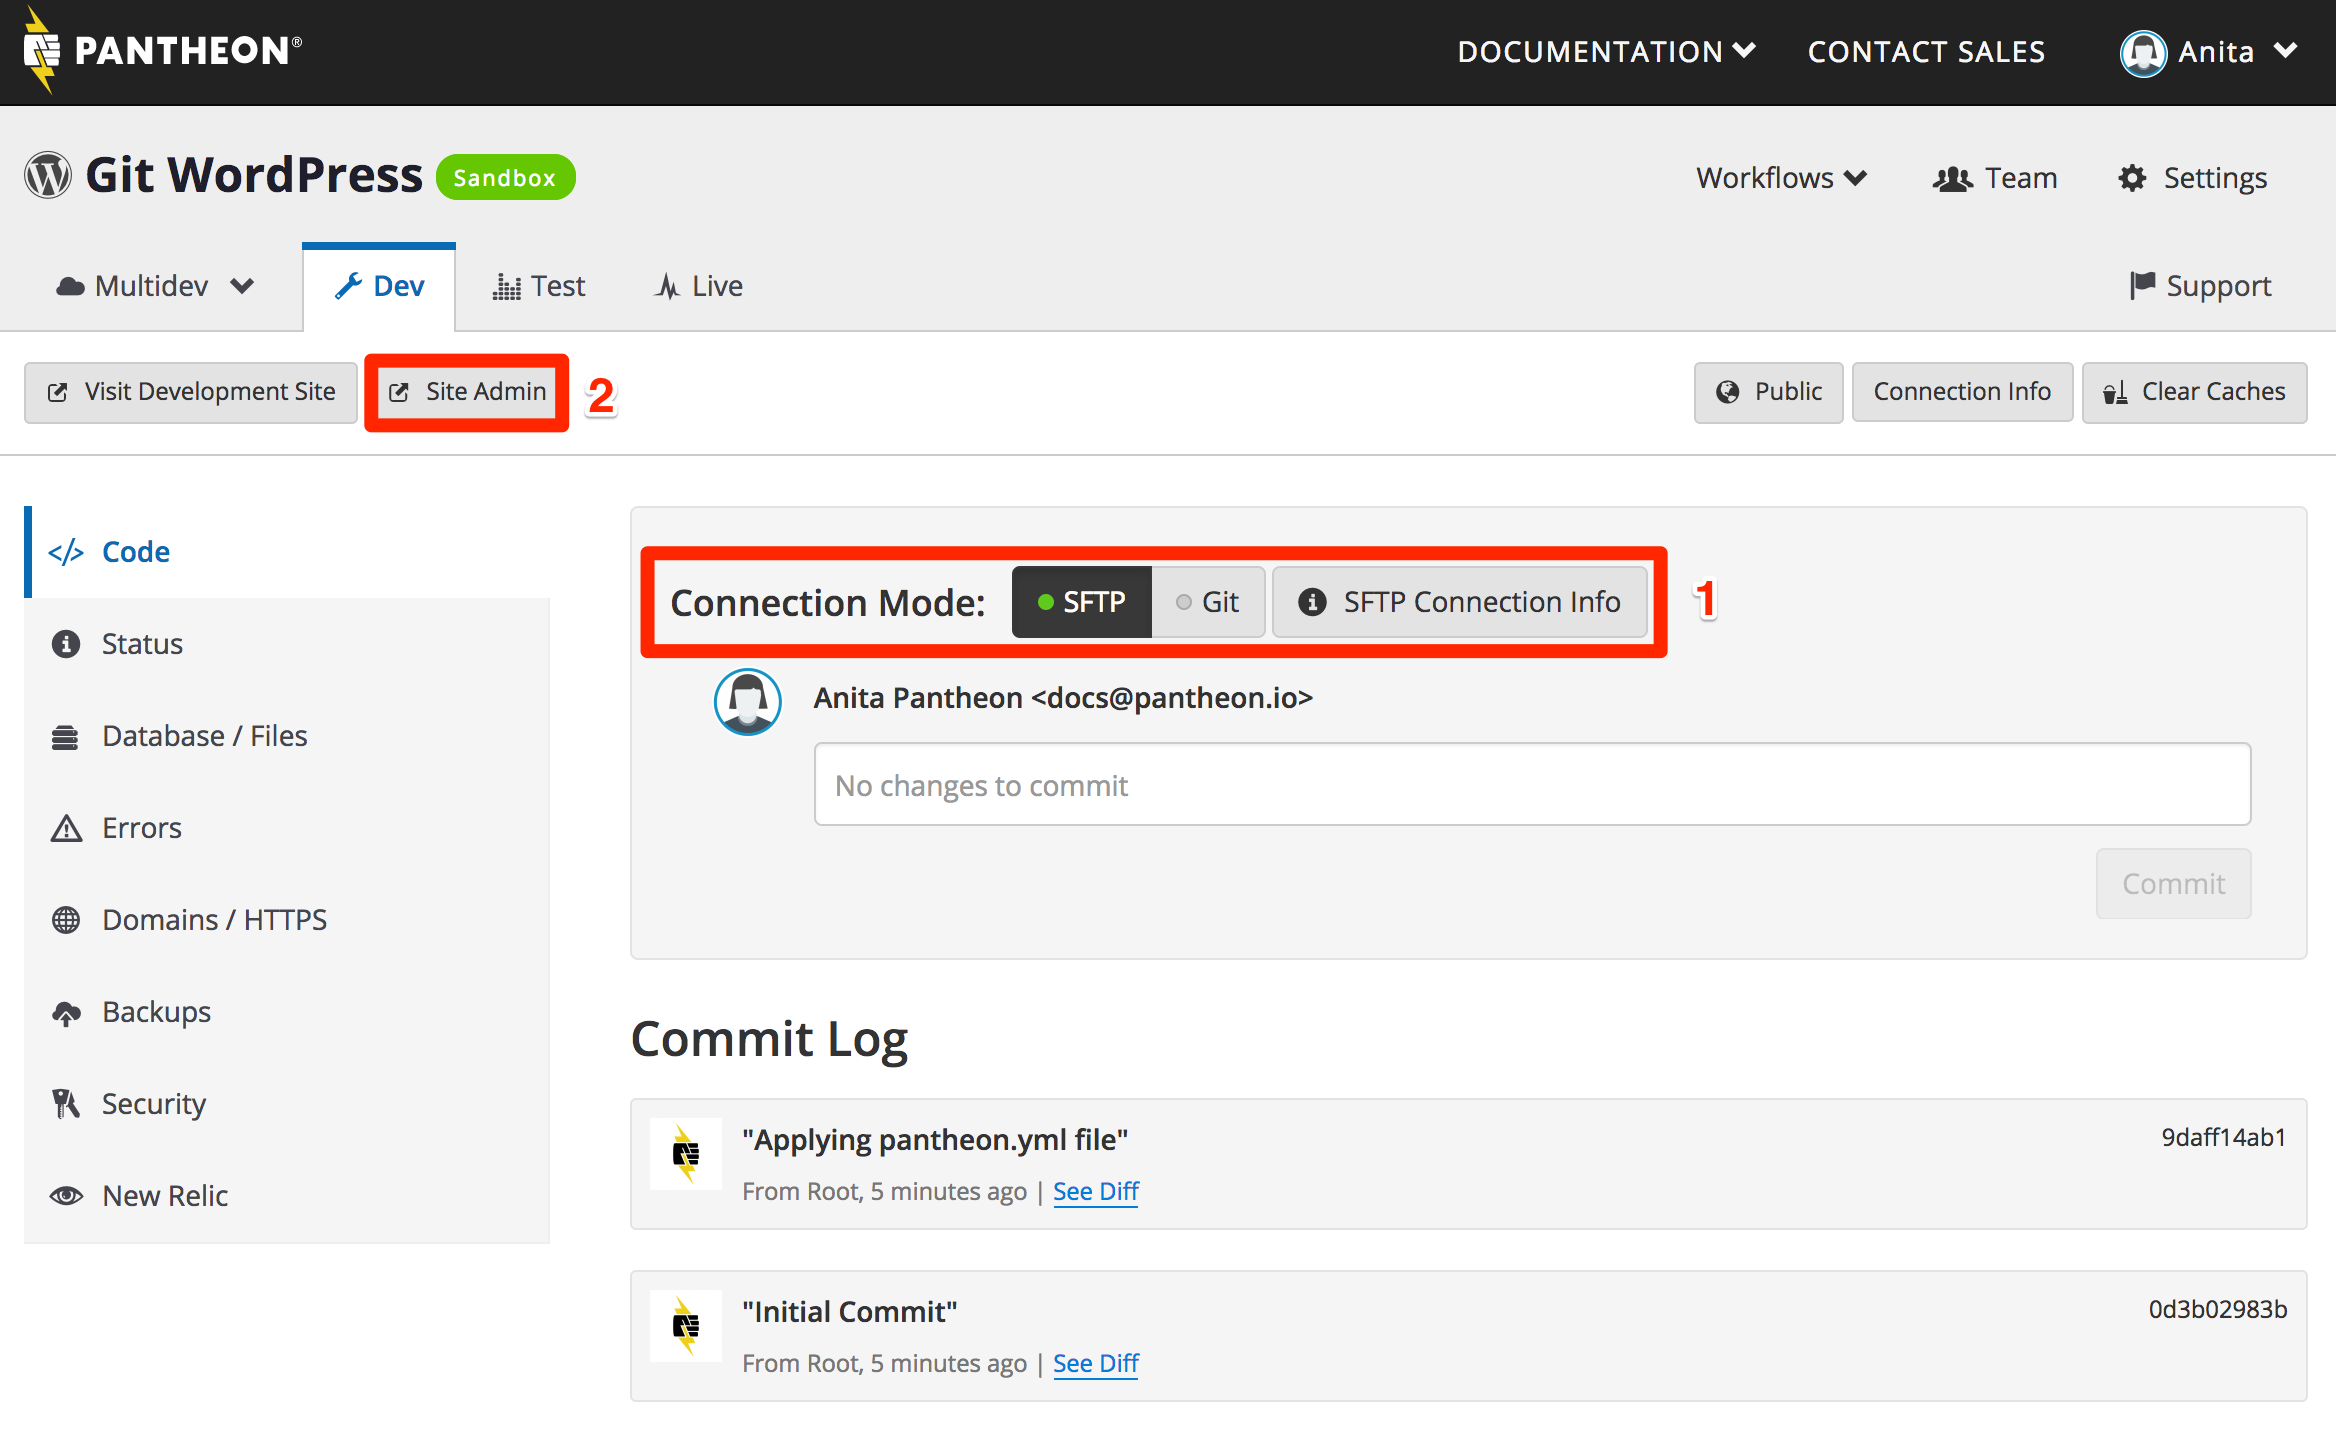Switch connection mode to Git
2336x1438 pixels.
(1208, 601)
